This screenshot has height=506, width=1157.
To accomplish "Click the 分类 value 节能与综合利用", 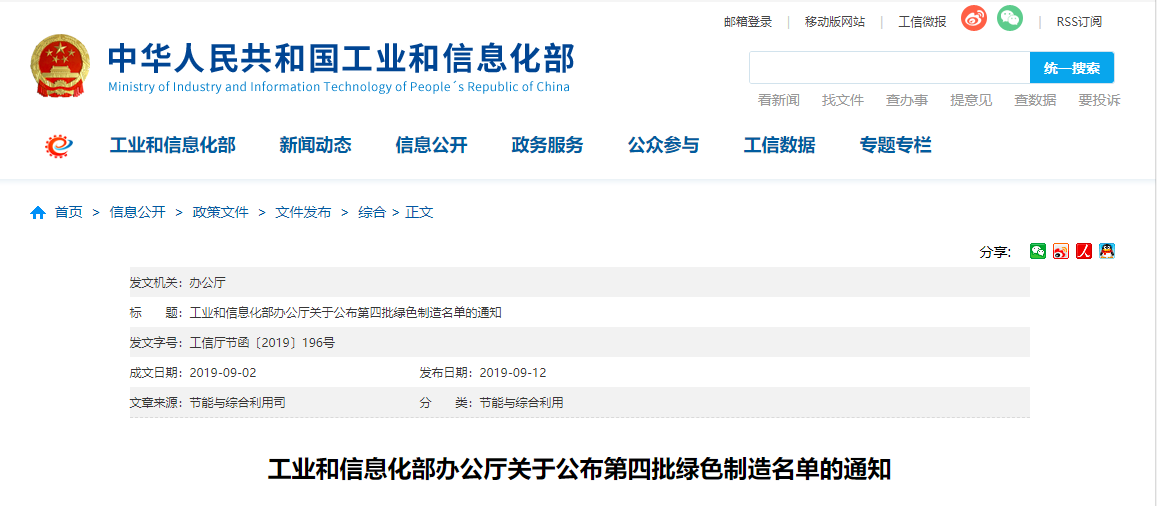I will coord(522,403).
